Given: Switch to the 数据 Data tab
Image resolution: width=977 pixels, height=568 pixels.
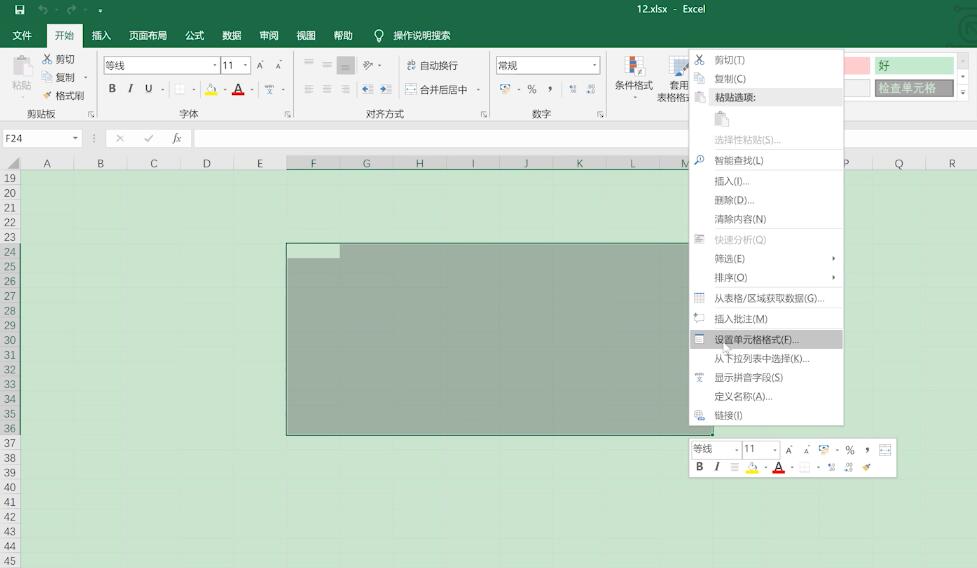Looking at the screenshot, I should click(232, 36).
